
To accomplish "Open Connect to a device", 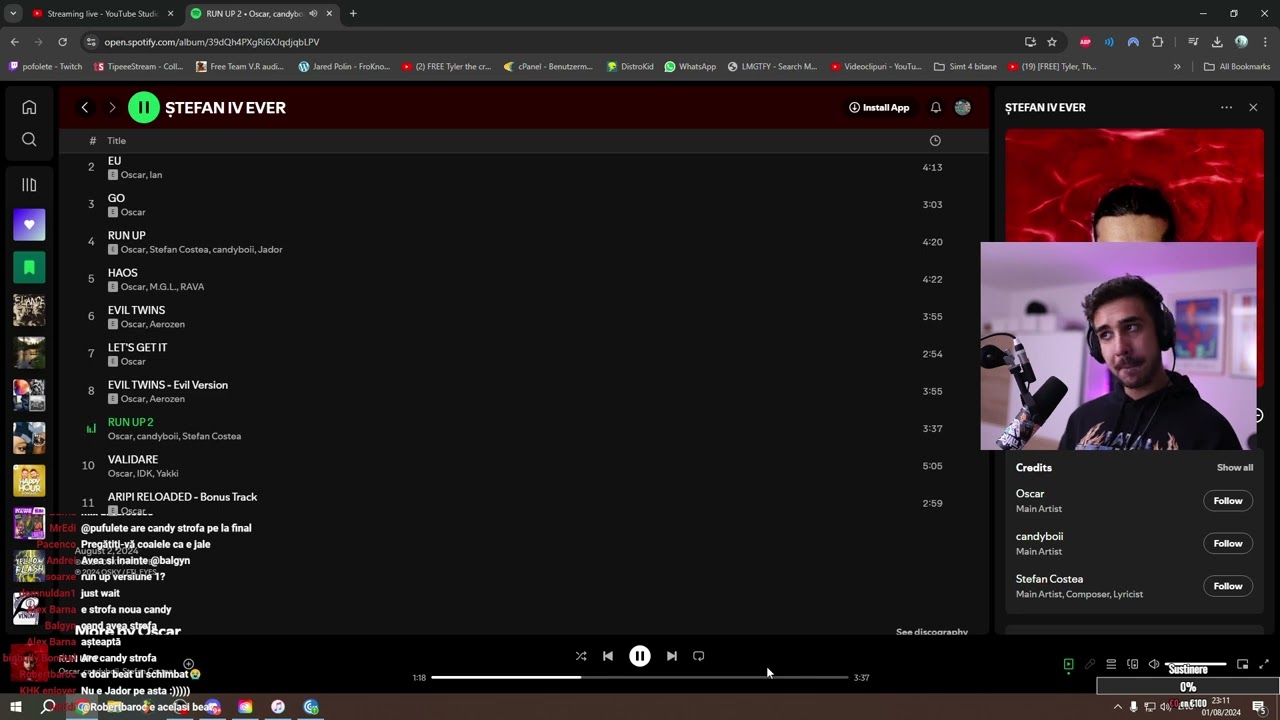I will tap(1133, 664).
